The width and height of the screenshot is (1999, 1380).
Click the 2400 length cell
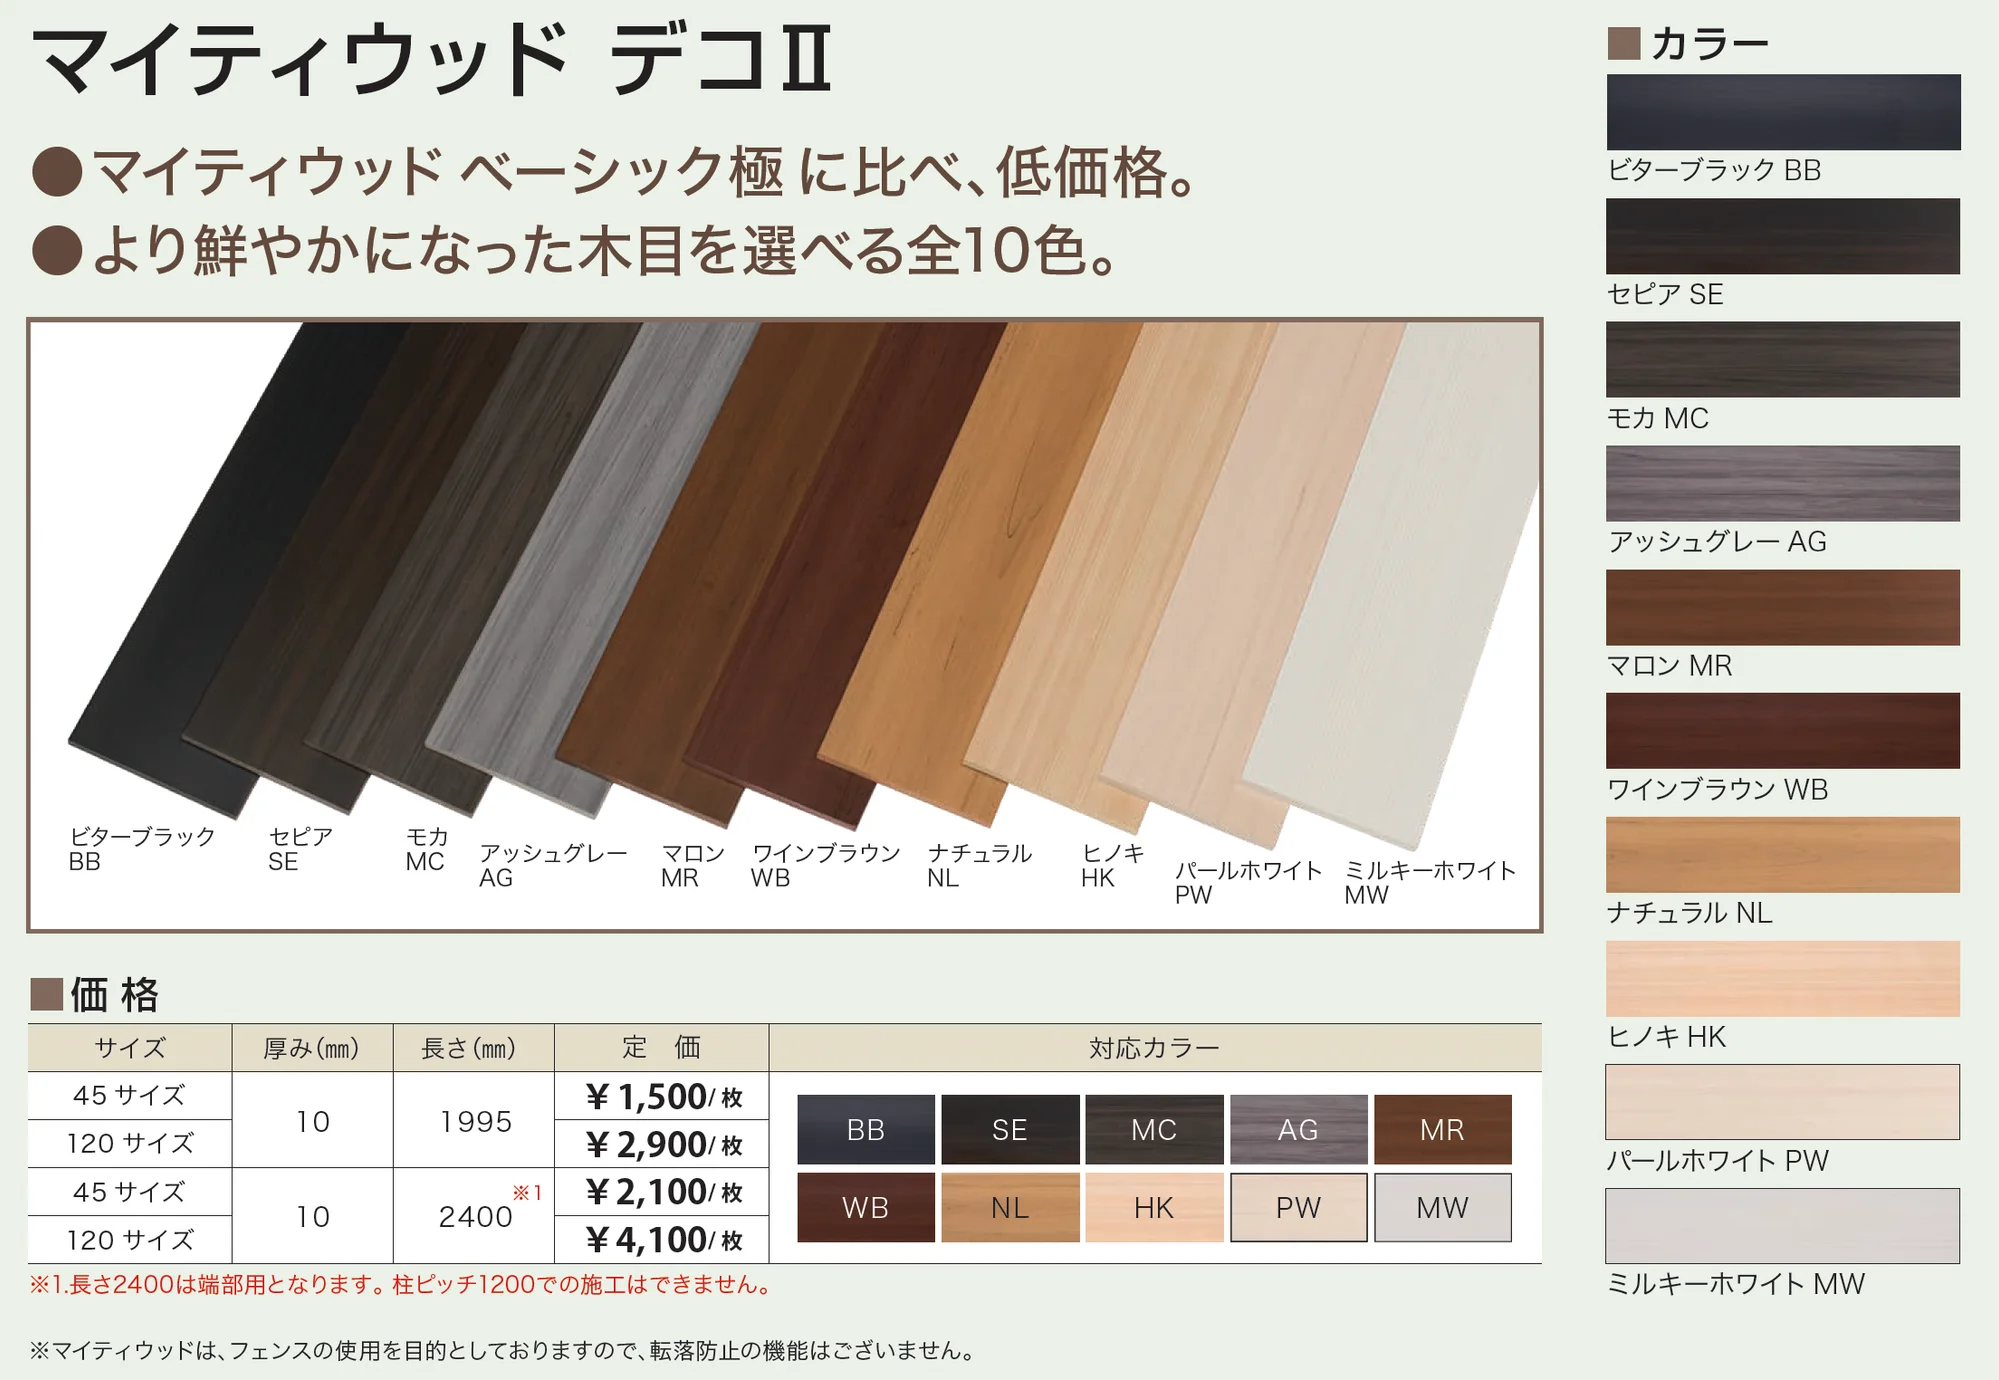tap(475, 1216)
